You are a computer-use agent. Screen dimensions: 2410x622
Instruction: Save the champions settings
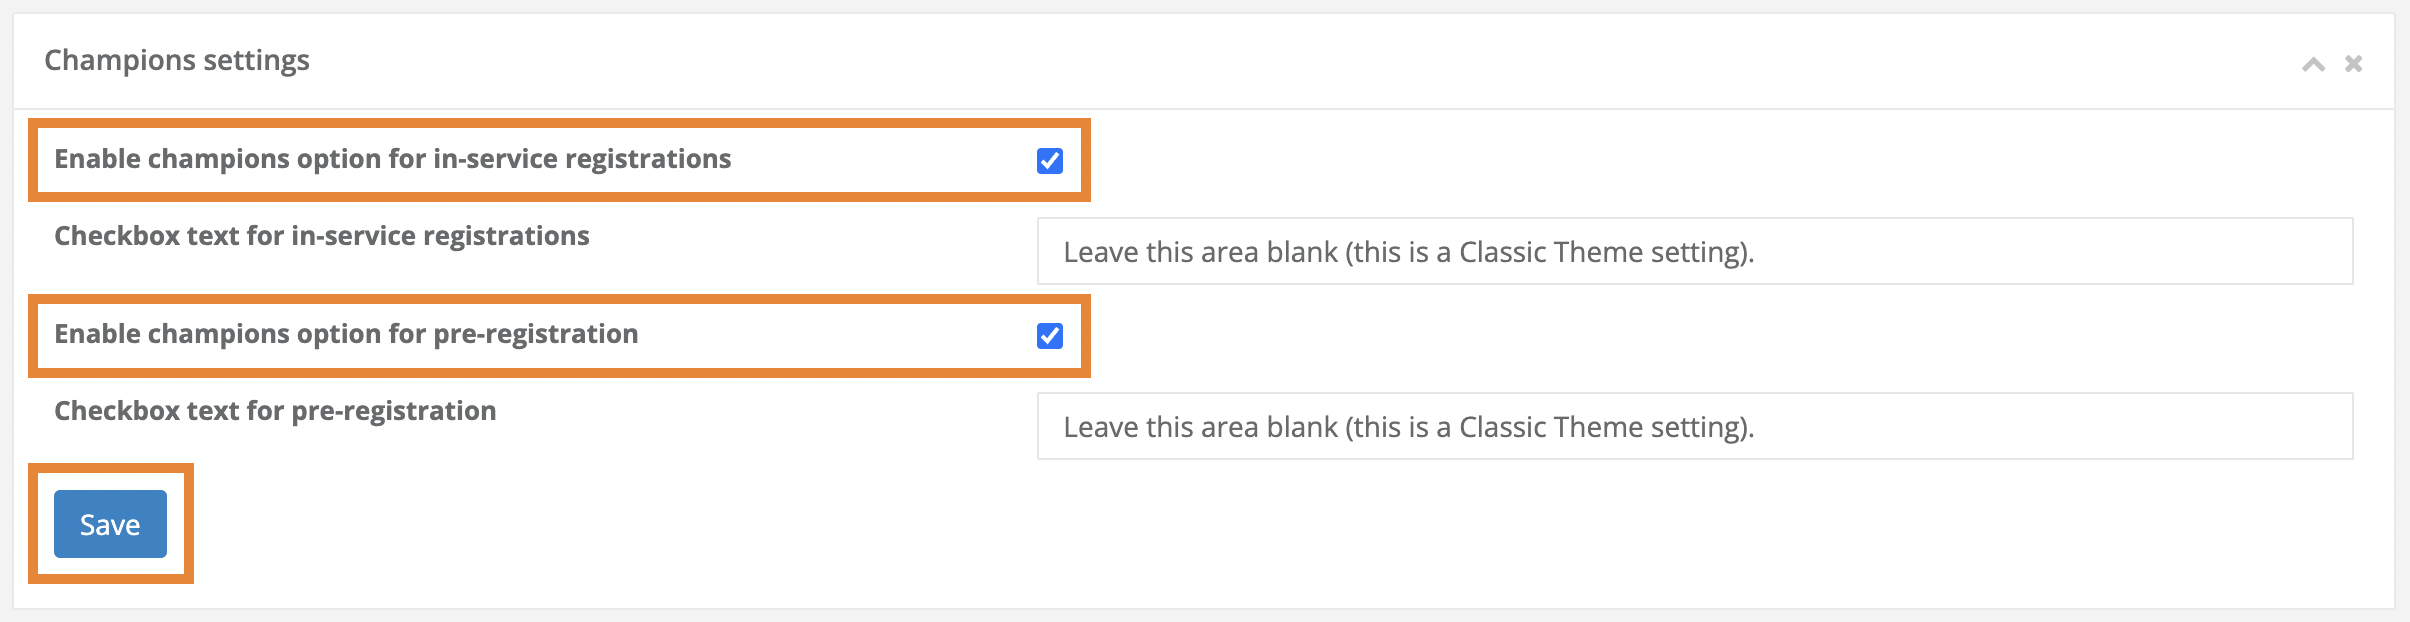click(110, 524)
